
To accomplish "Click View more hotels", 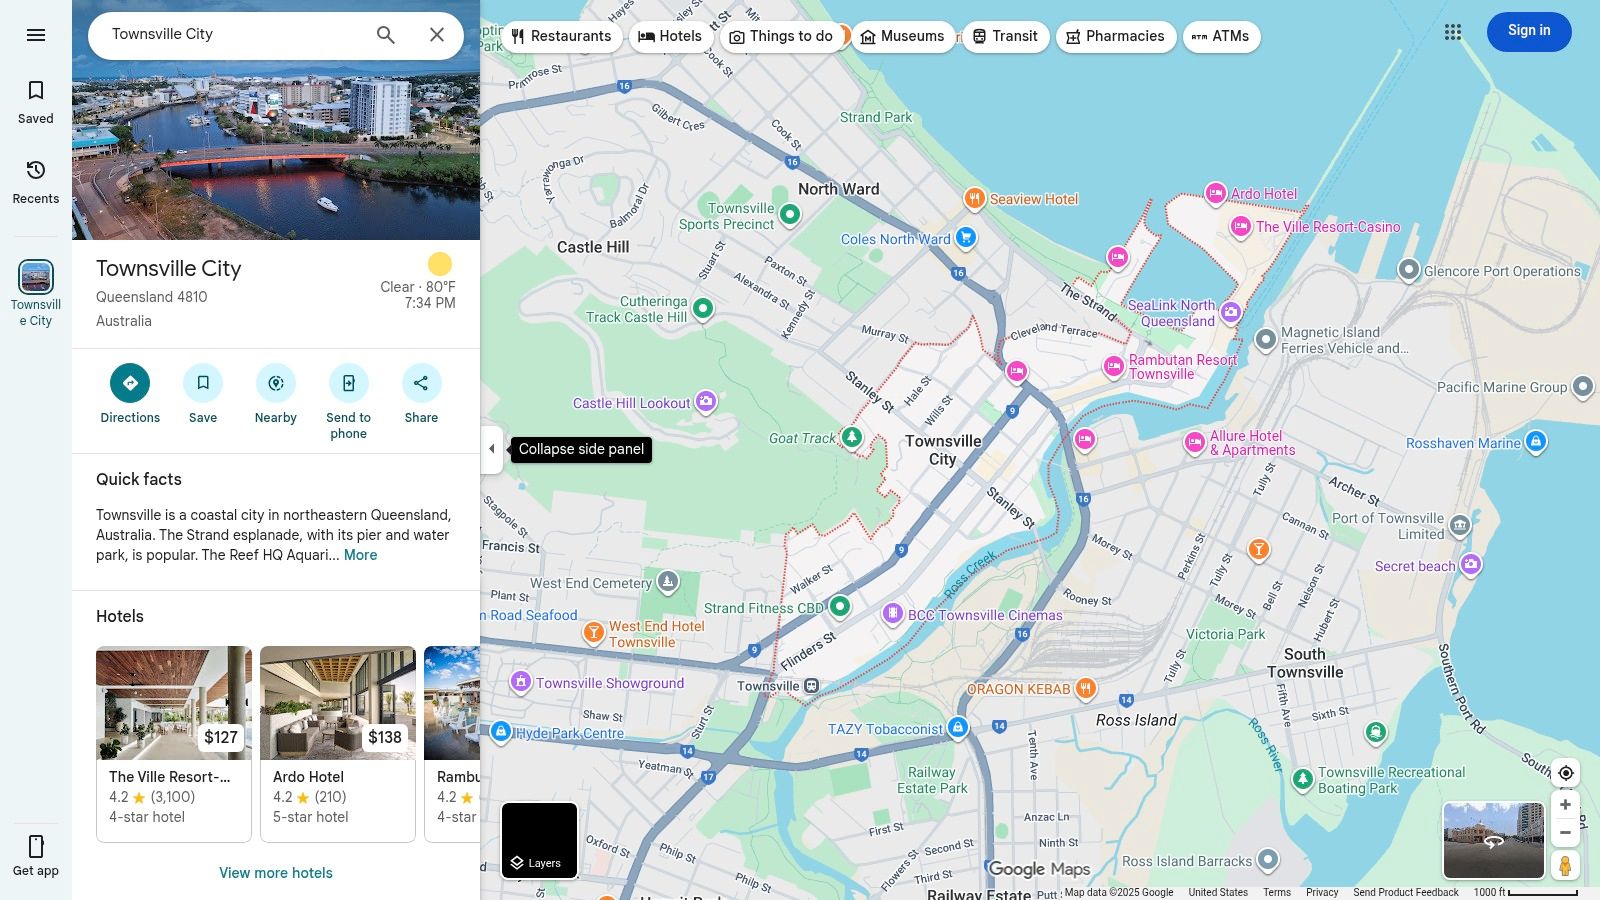I will point(275,872).
